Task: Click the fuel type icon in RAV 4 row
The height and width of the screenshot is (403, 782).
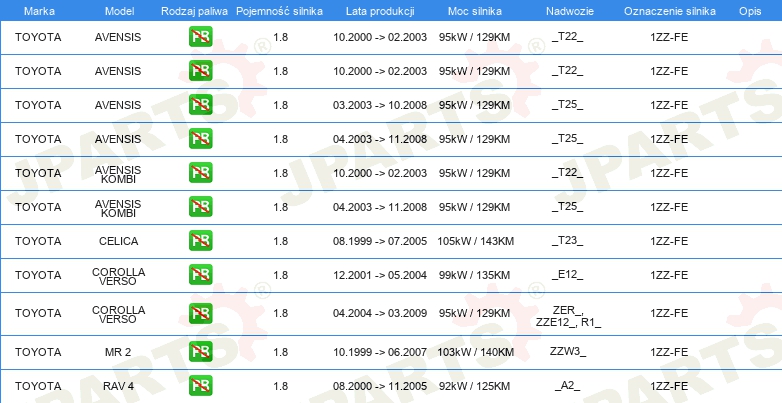Action: point(200,386)
